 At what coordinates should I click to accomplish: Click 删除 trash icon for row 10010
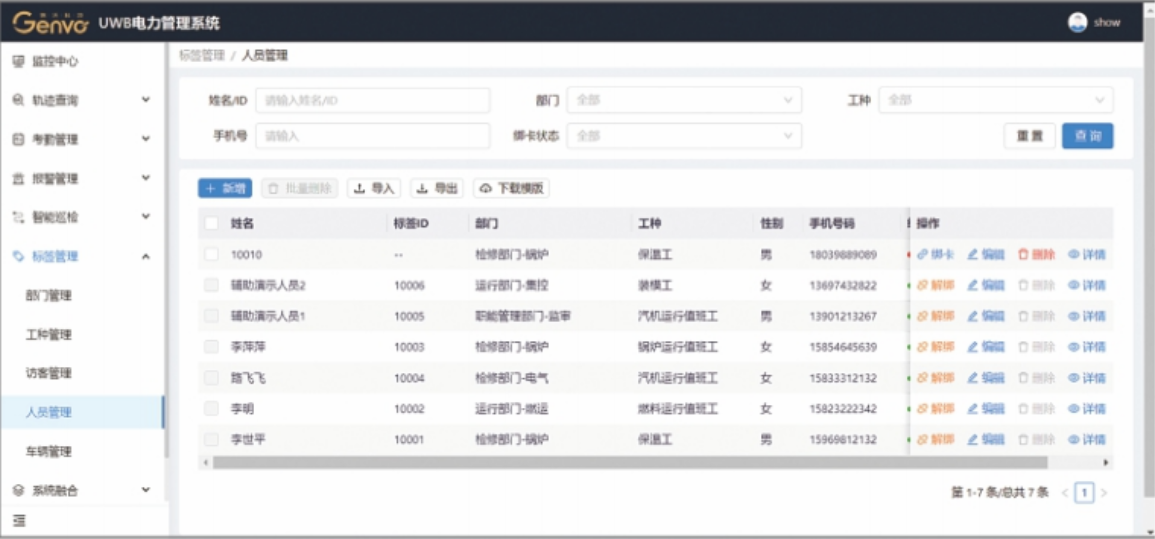[1022, 255]
